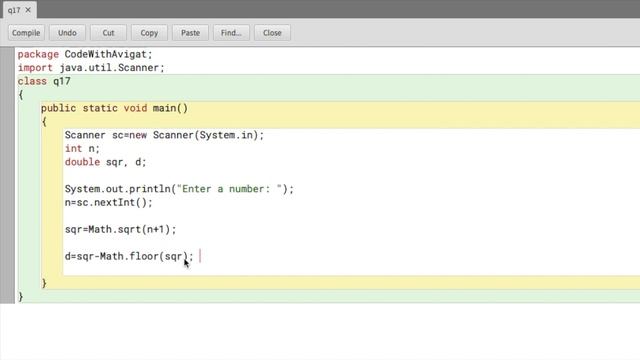
Task: Click the 'sqr=Math.sqrt(n+1);' line
Action: (120, 229)
